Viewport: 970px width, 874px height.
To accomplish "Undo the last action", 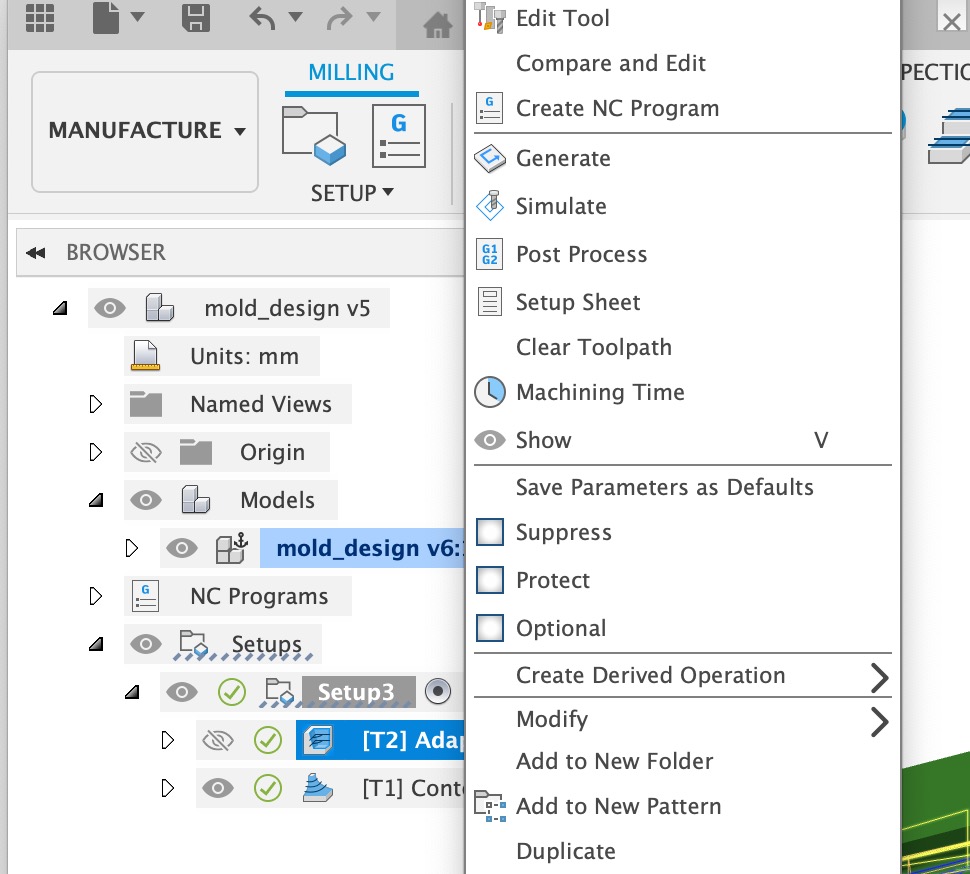I will 262,17.
